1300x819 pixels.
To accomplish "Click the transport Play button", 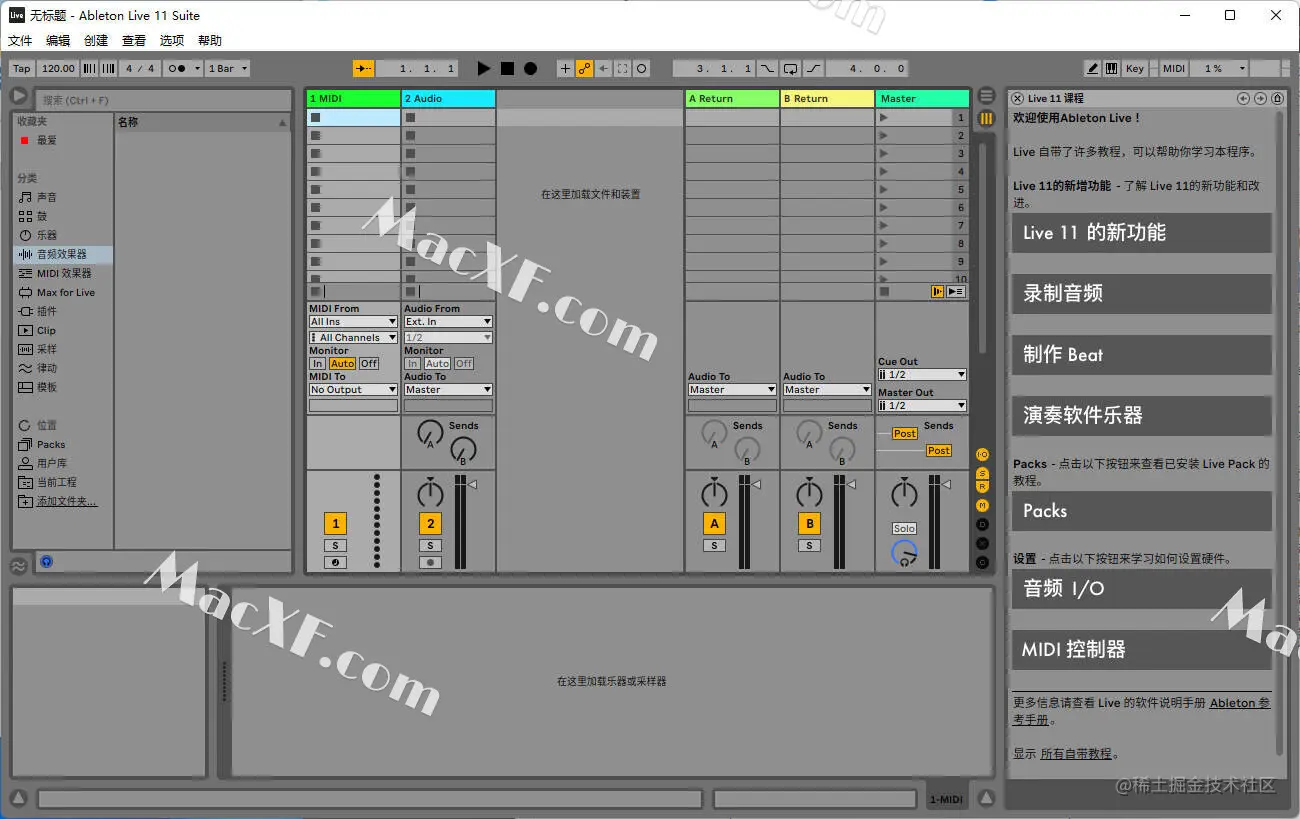I will 484,68.
